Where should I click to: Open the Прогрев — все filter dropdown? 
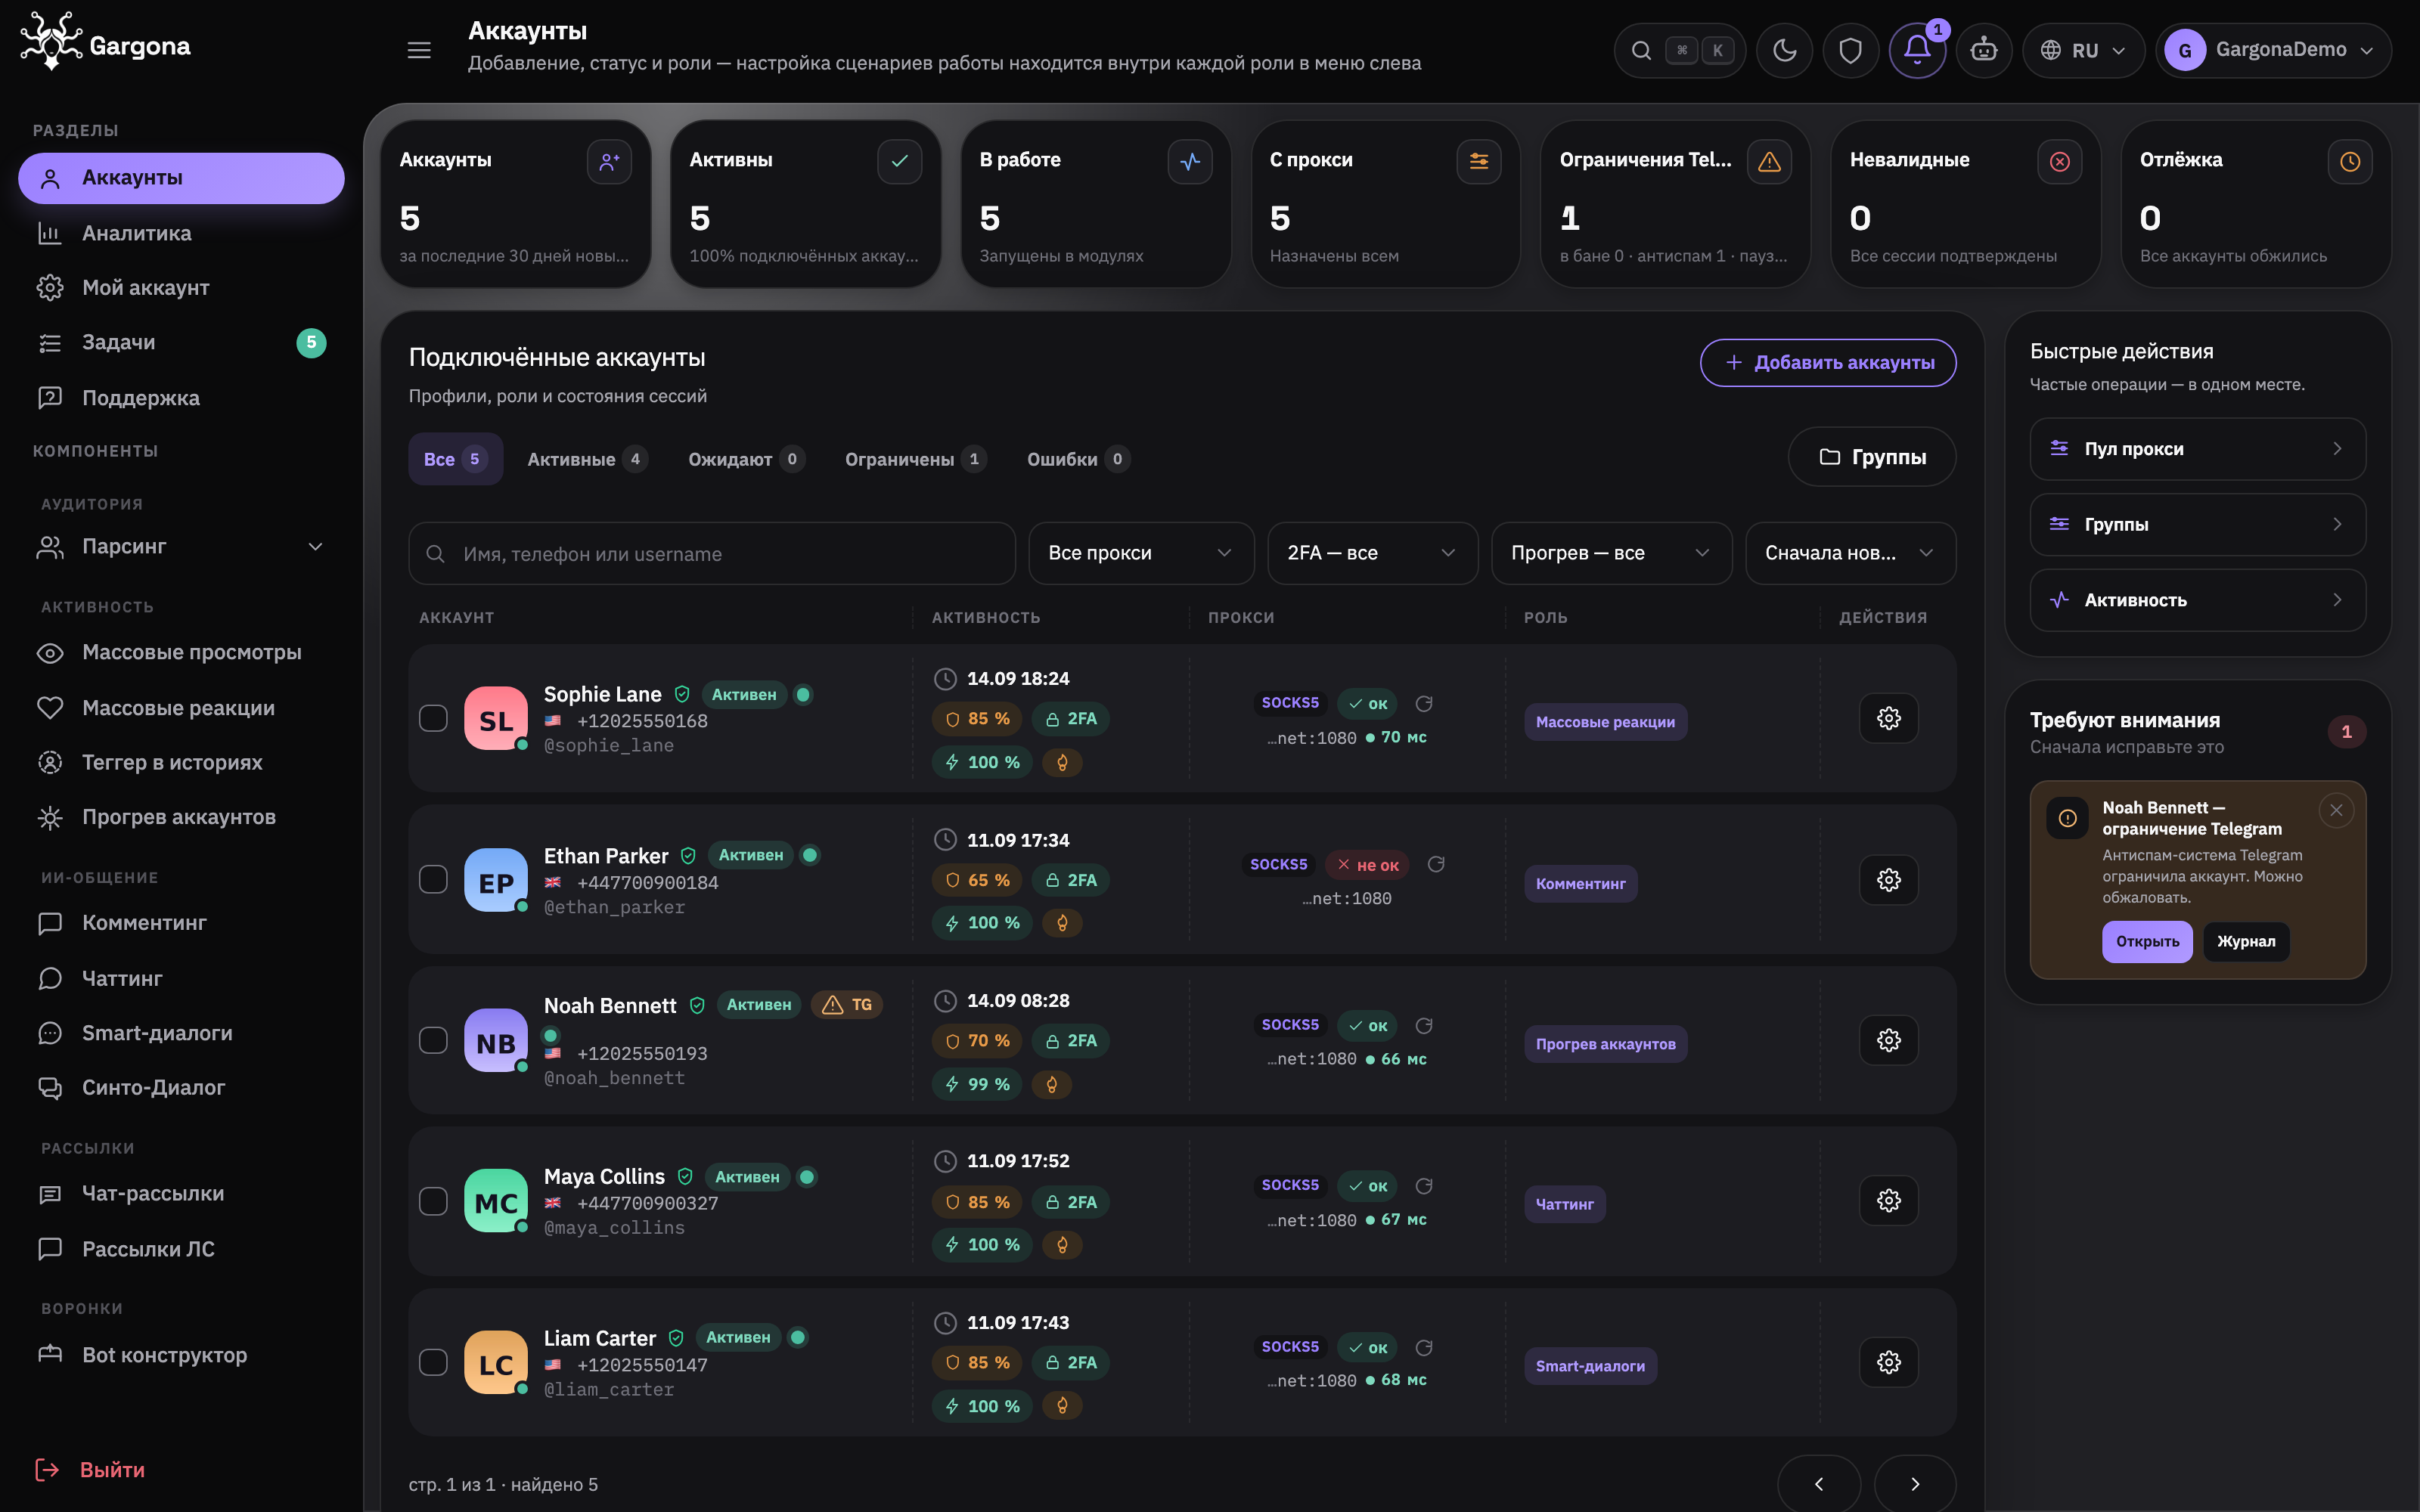click(x=1611, y=553)
